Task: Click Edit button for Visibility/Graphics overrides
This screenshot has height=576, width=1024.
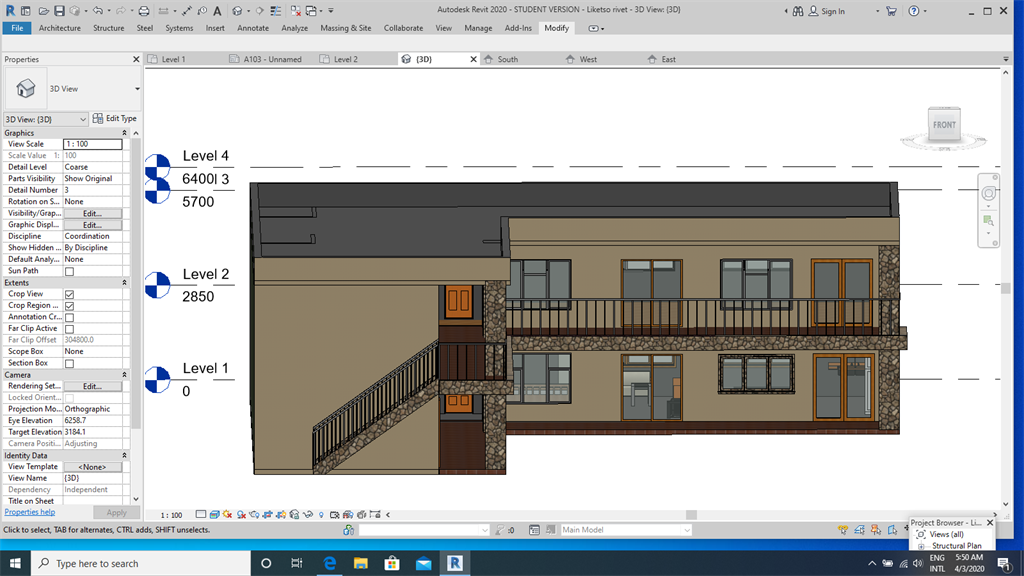Action: pos(92,213)
